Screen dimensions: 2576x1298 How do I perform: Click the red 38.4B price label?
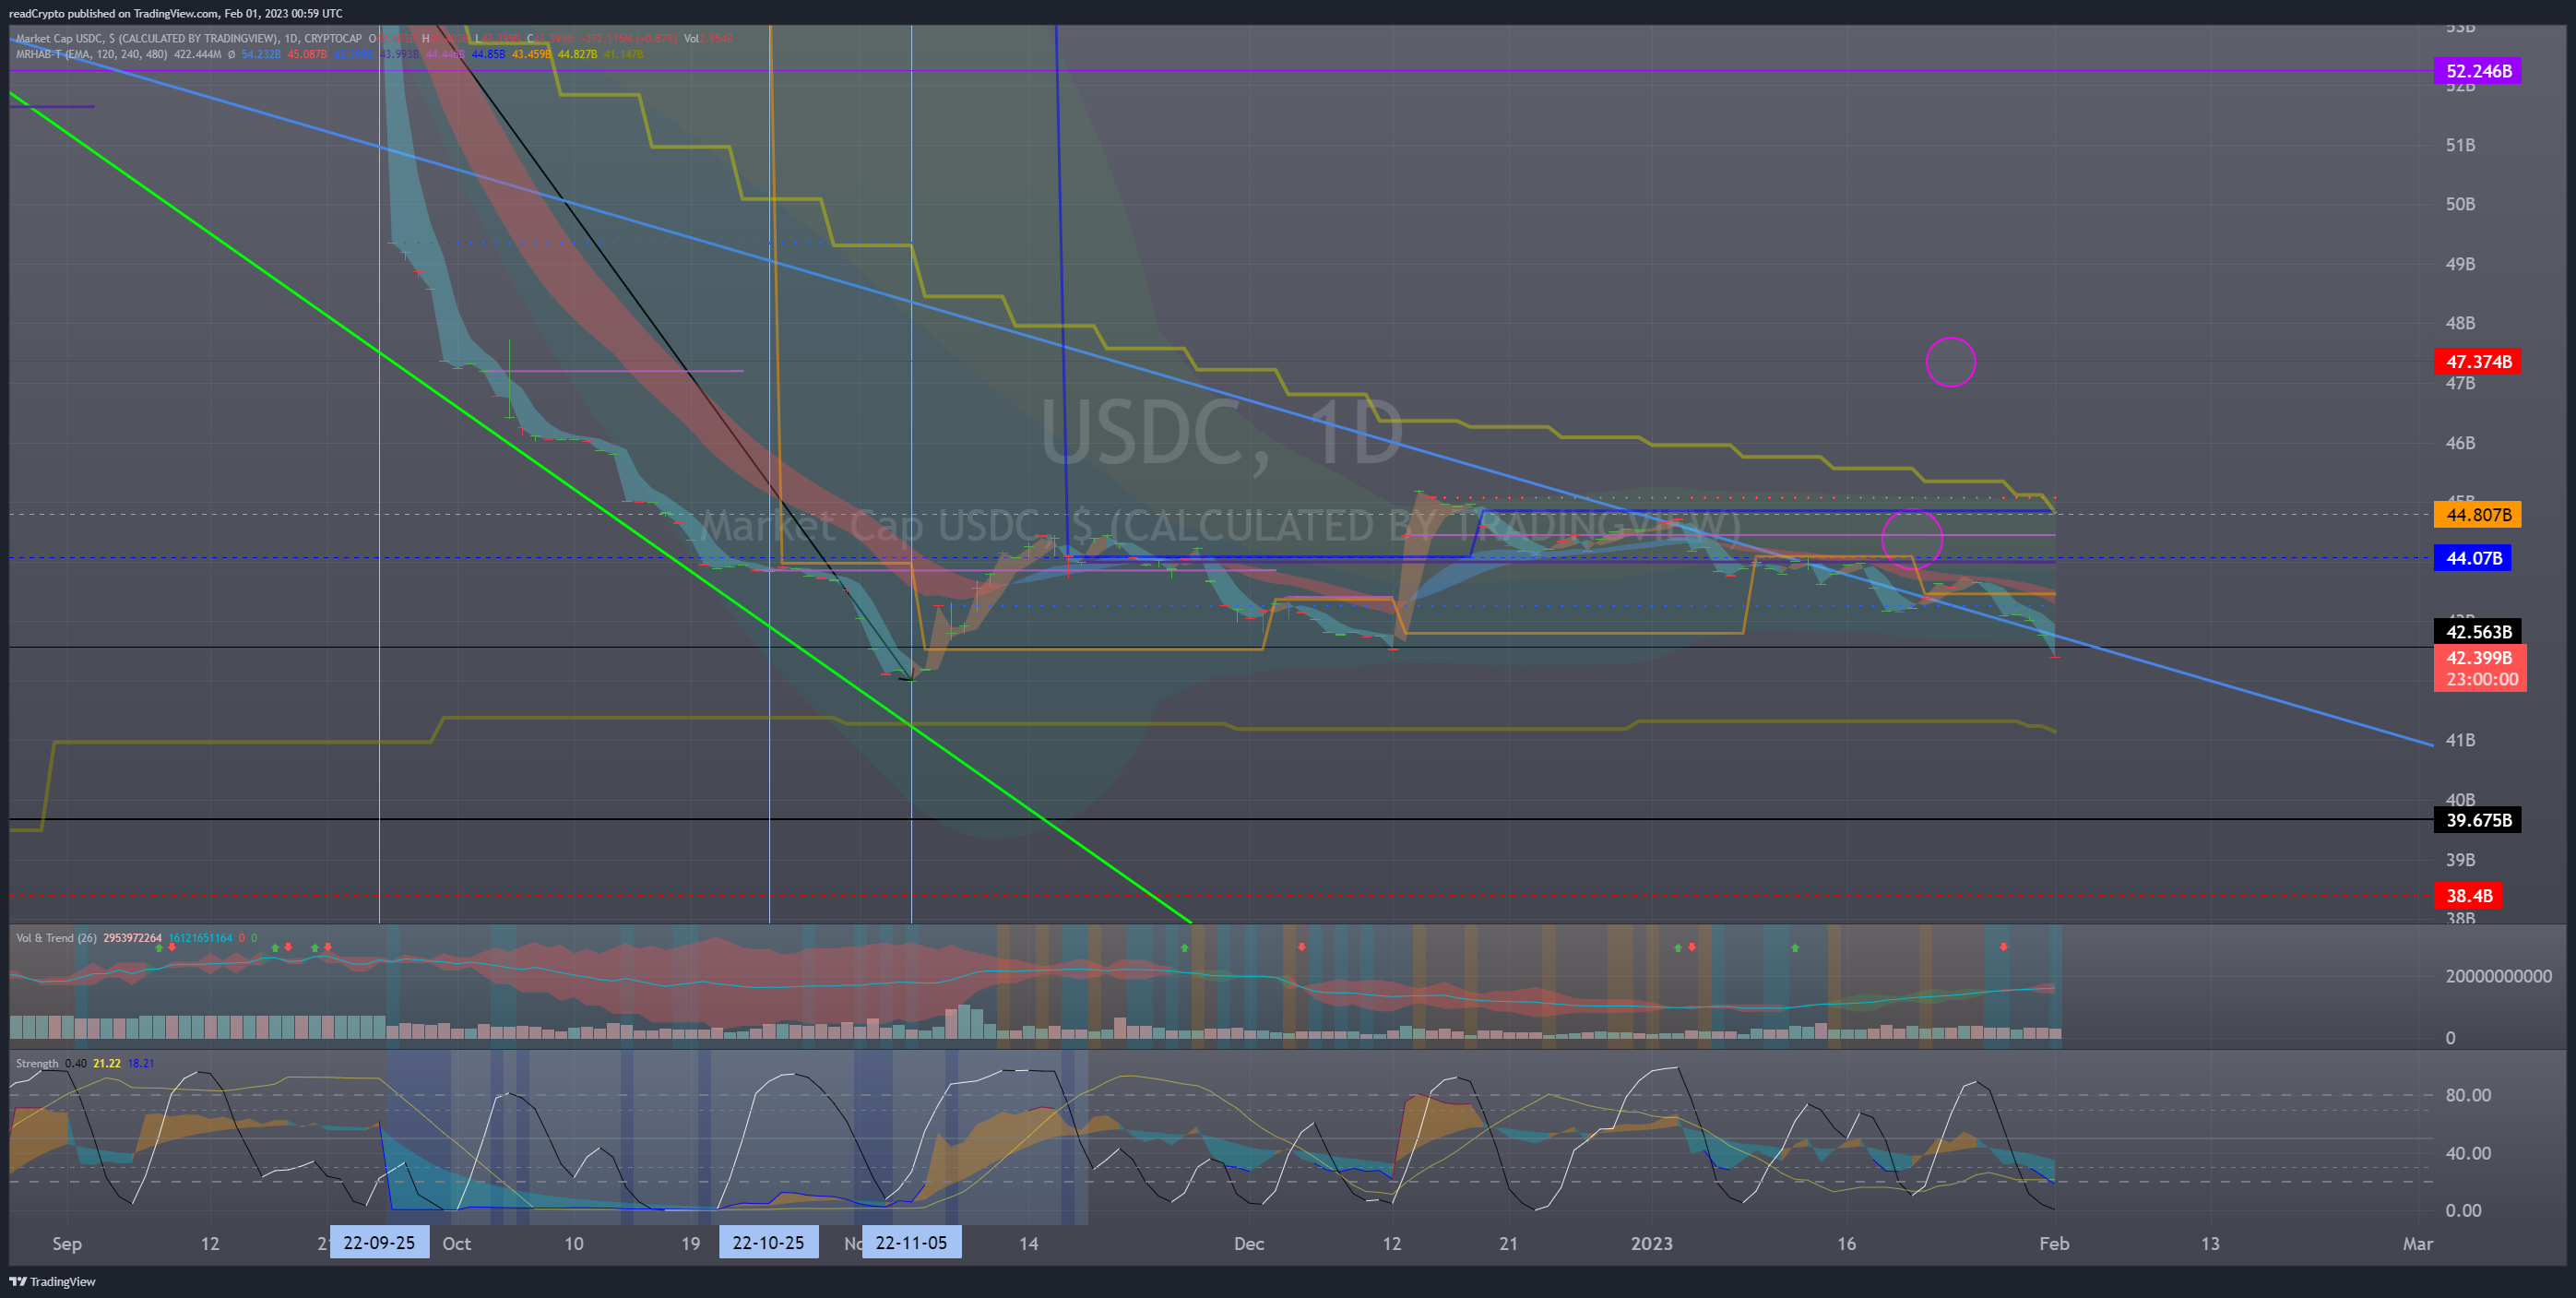pyautogui.click(x=2467, y=896)
